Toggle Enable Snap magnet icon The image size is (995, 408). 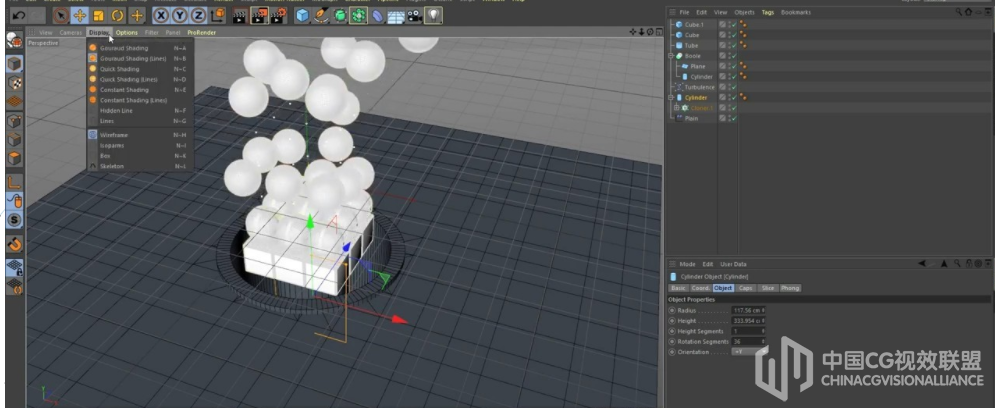[x=14, y=244]
